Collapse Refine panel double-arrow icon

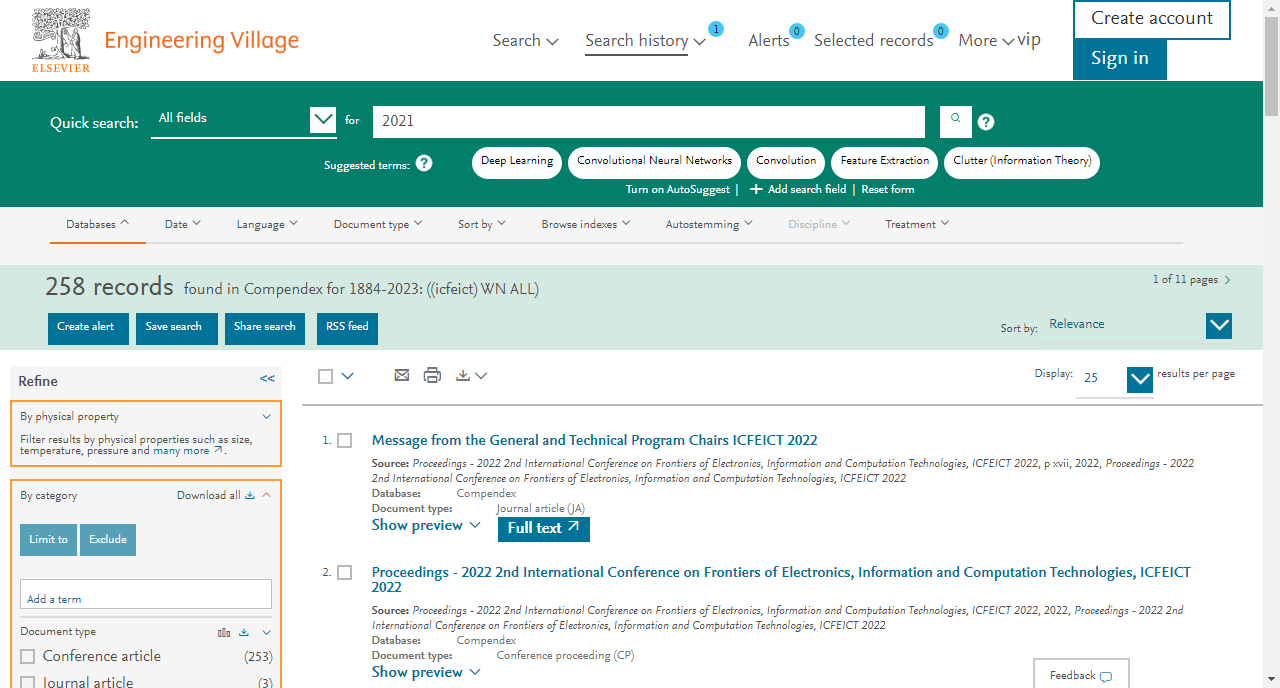click(x=267, y=379)
